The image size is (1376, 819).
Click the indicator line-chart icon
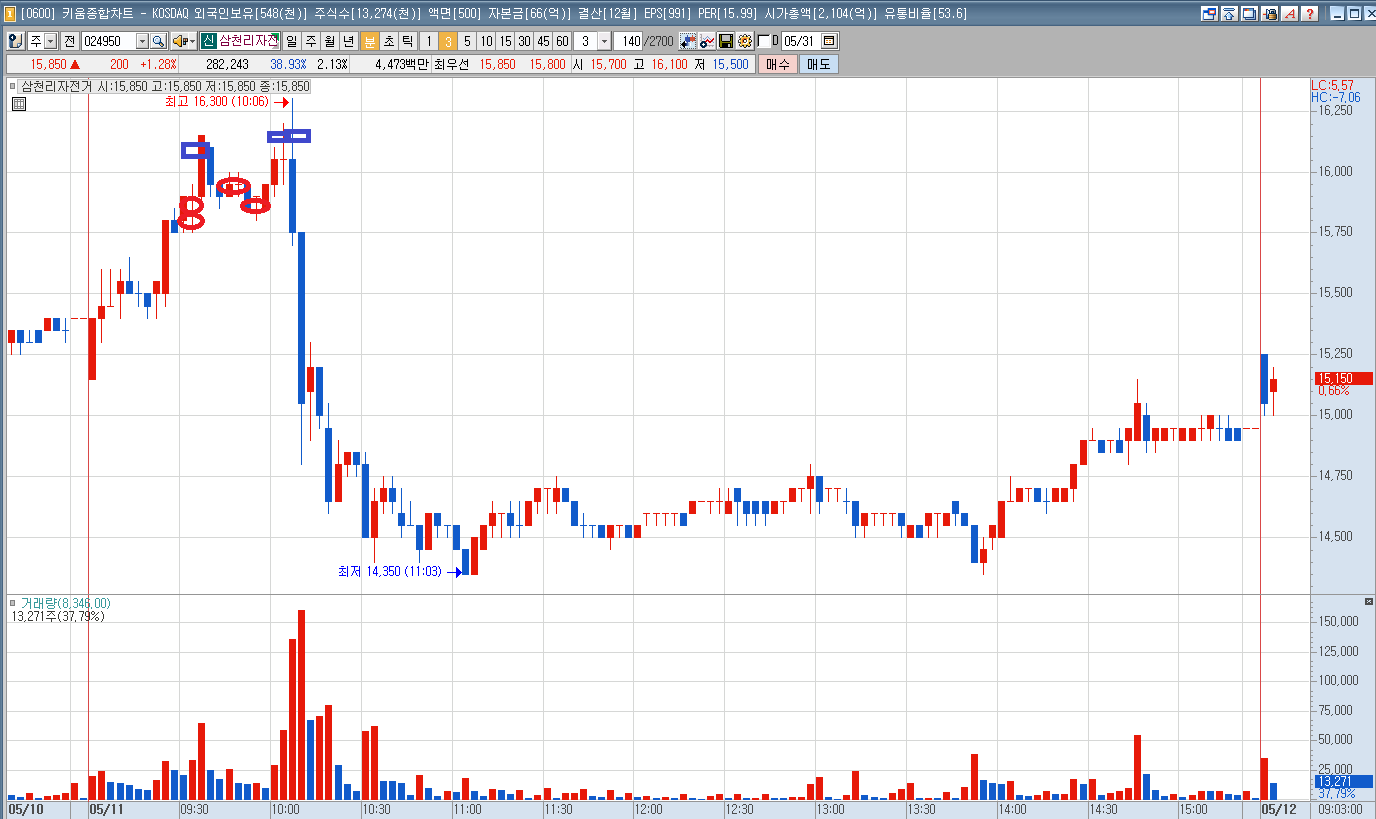point(707,41)
